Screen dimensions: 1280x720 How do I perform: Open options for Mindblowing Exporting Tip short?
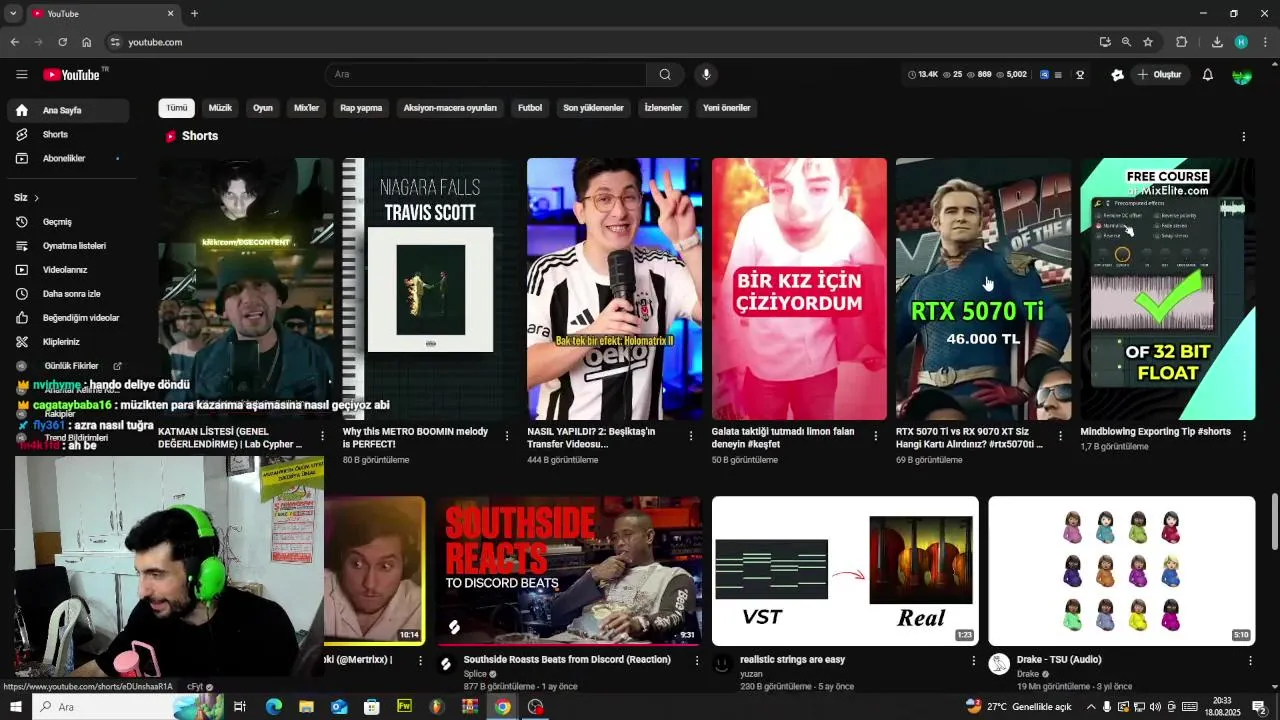pos(1244,436)
